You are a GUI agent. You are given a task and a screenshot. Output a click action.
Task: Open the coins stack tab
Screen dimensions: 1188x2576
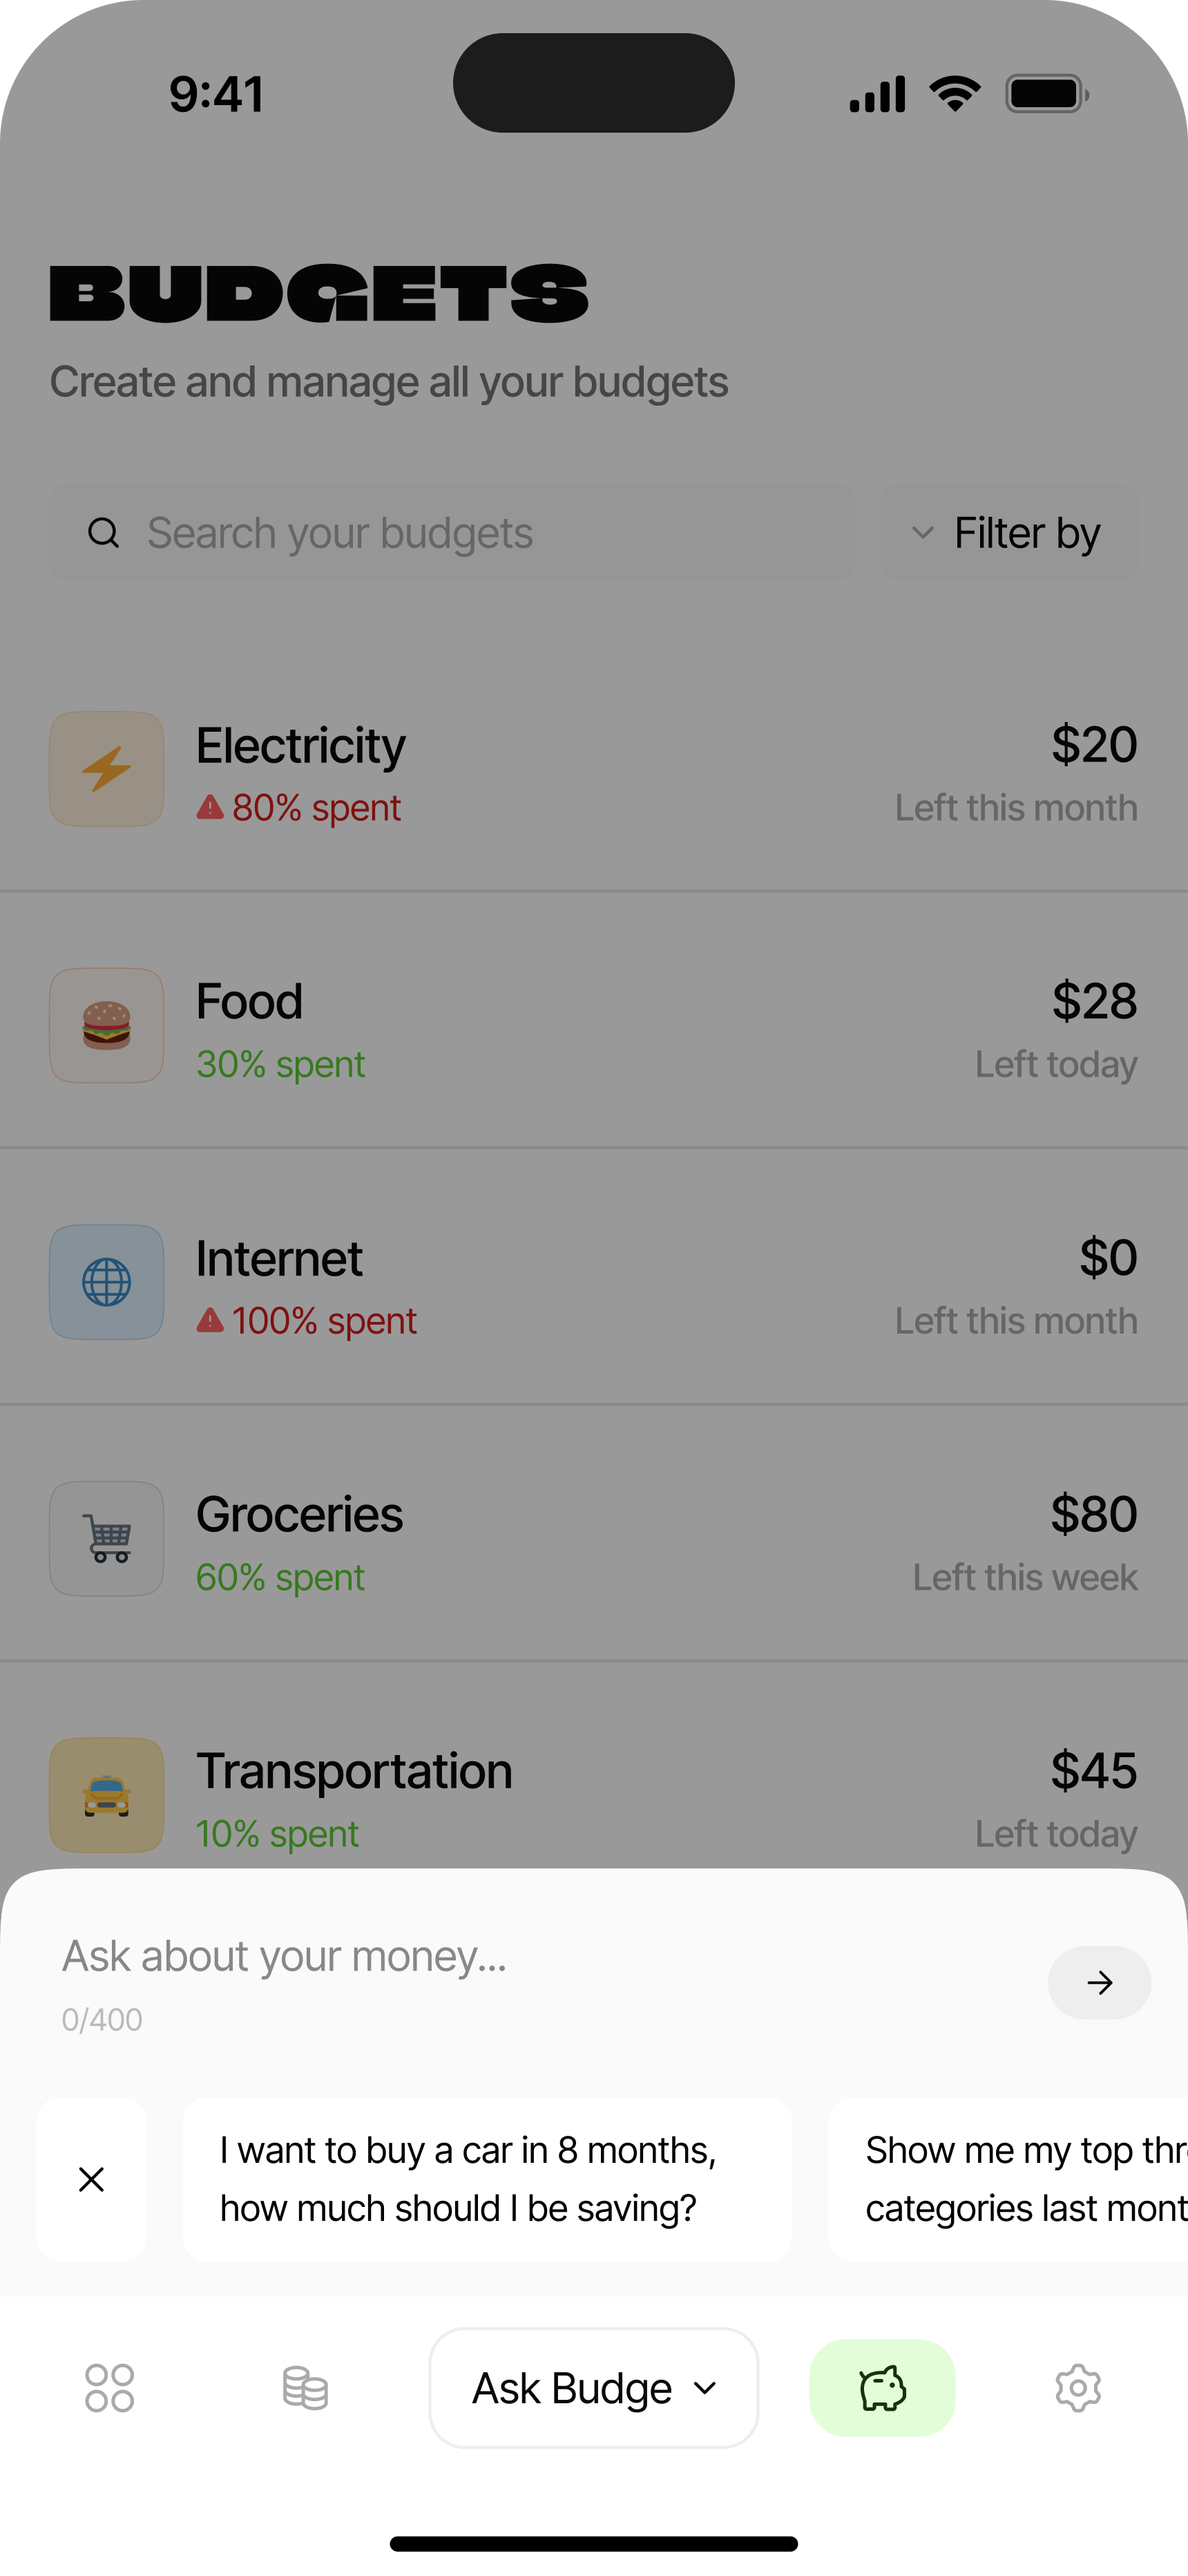(x=305, y=2388)
